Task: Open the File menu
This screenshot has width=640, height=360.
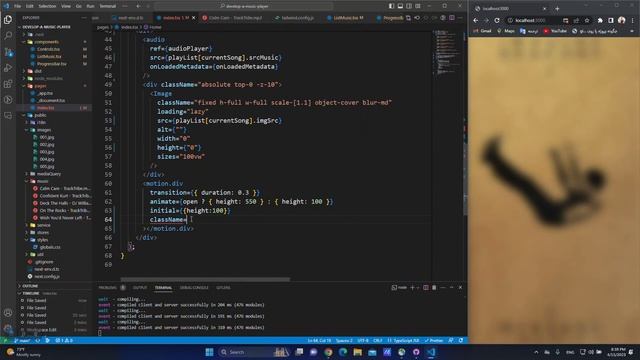Action: coord(18,6)
